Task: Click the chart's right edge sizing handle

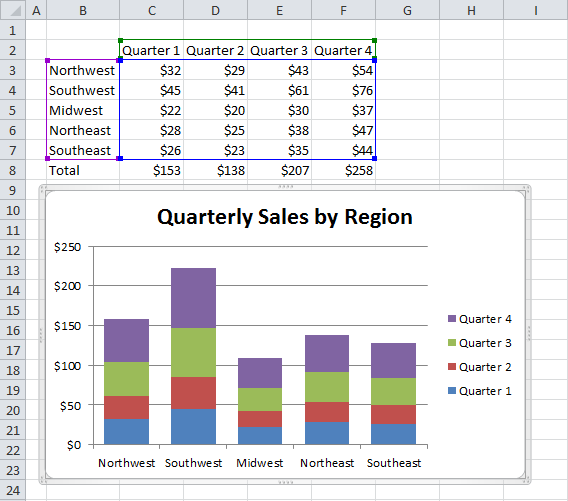Action: (529, 334)
